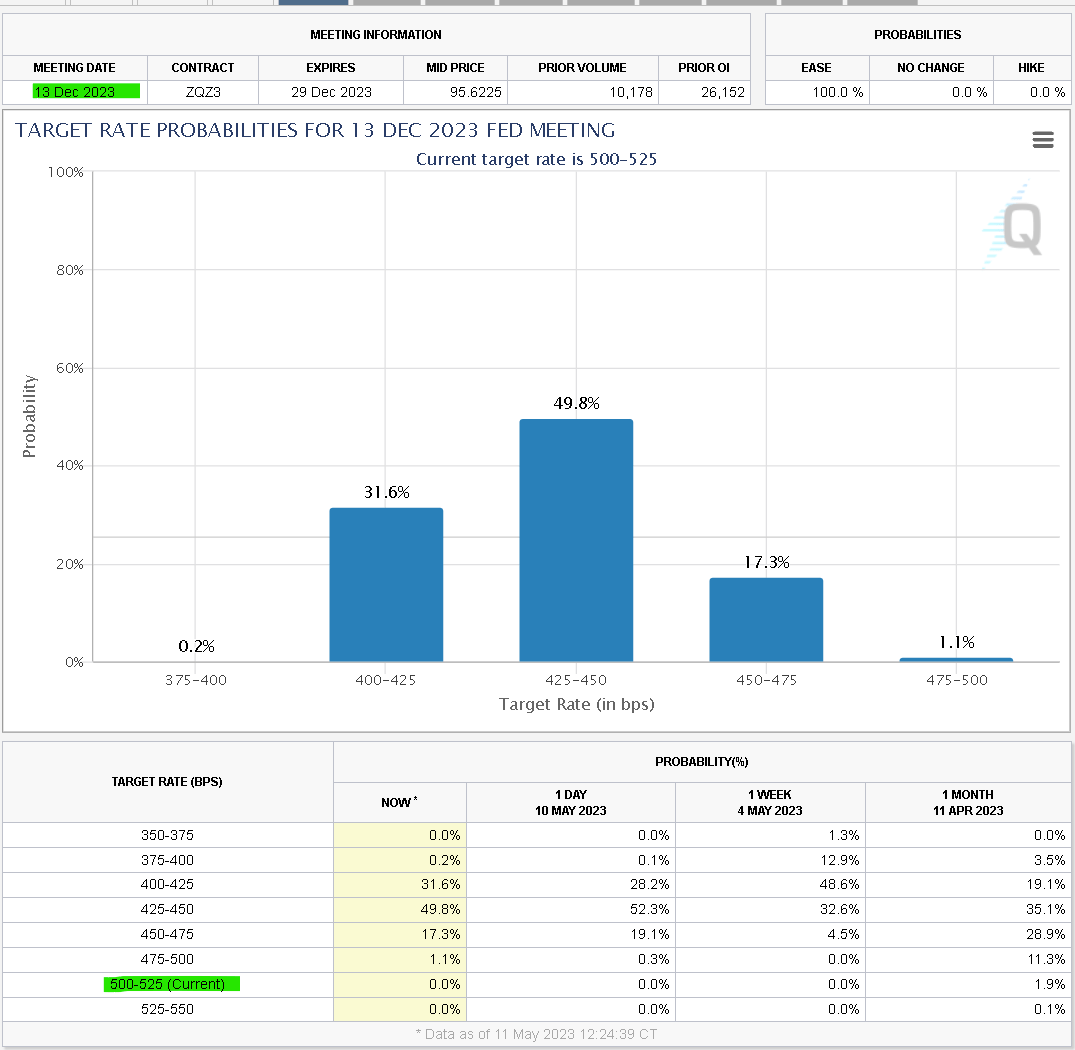Click the 0.2% label above 375-400
The image size is (1075, 1050).
(196, 646)
